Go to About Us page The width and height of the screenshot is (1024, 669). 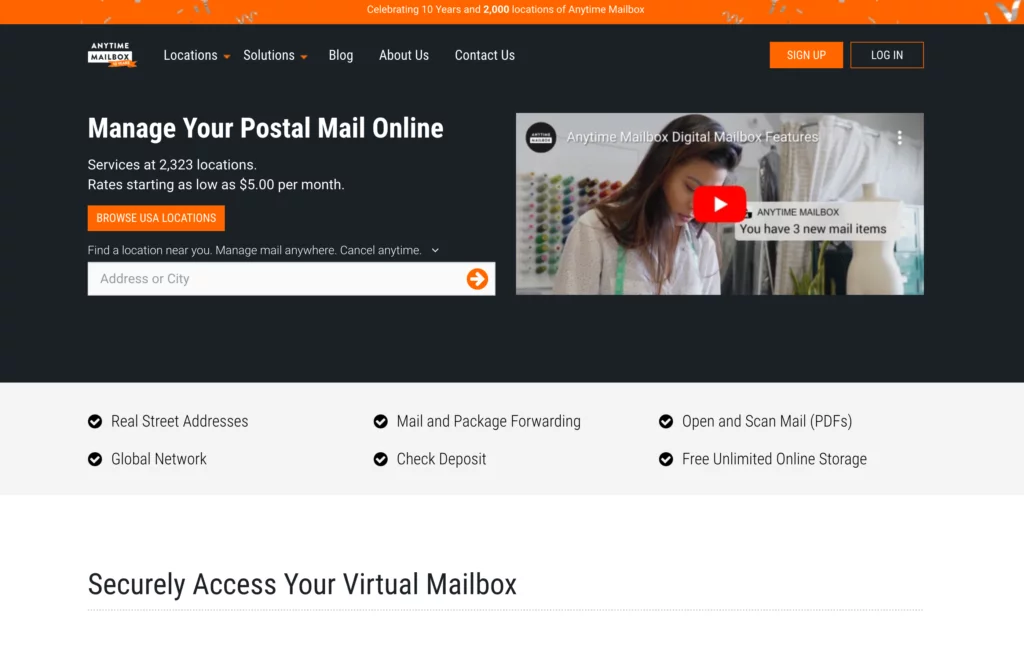[x=404, y=56]
